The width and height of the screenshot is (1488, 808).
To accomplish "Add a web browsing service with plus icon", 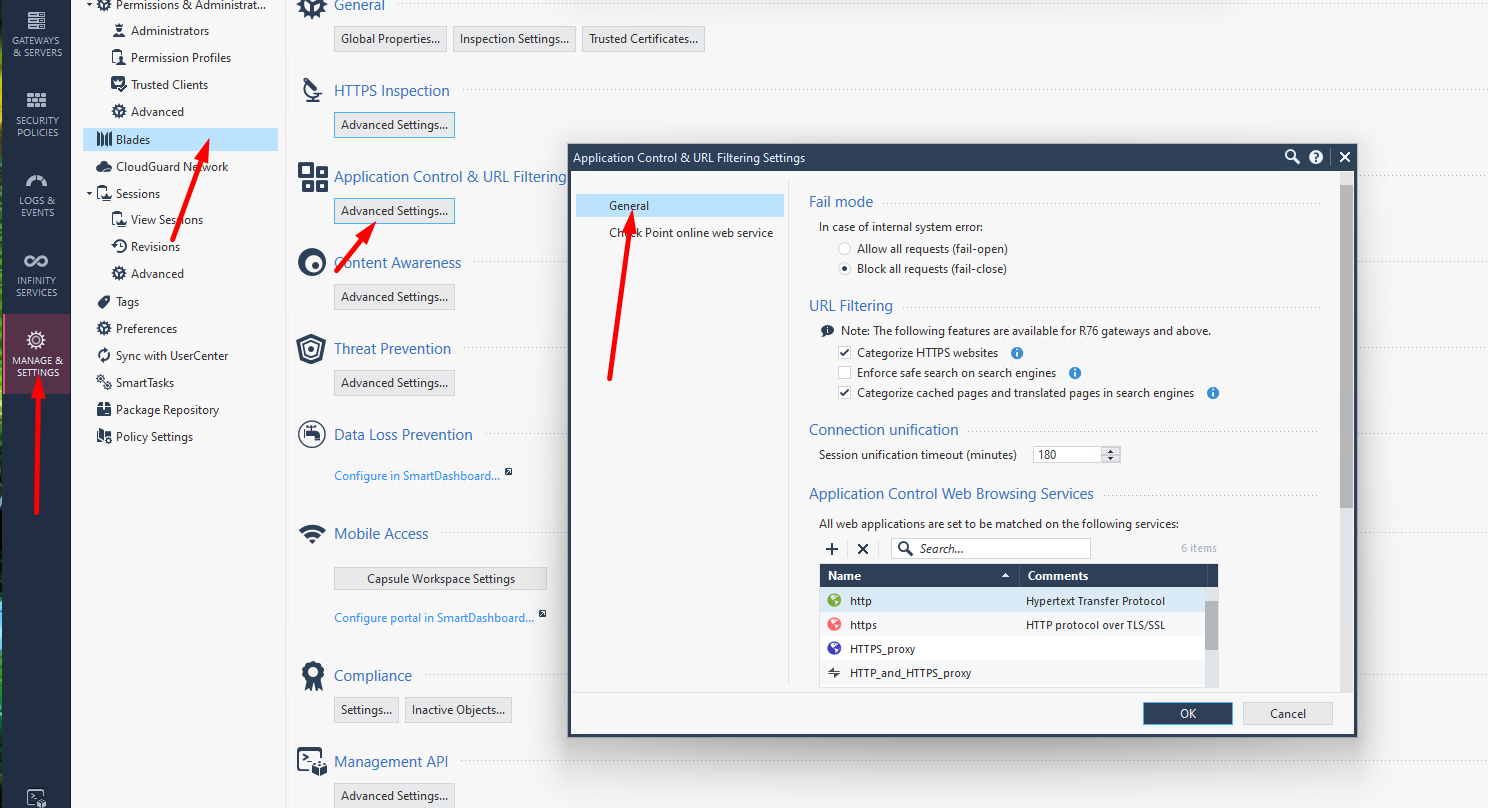I will click(x=831, y=549).
